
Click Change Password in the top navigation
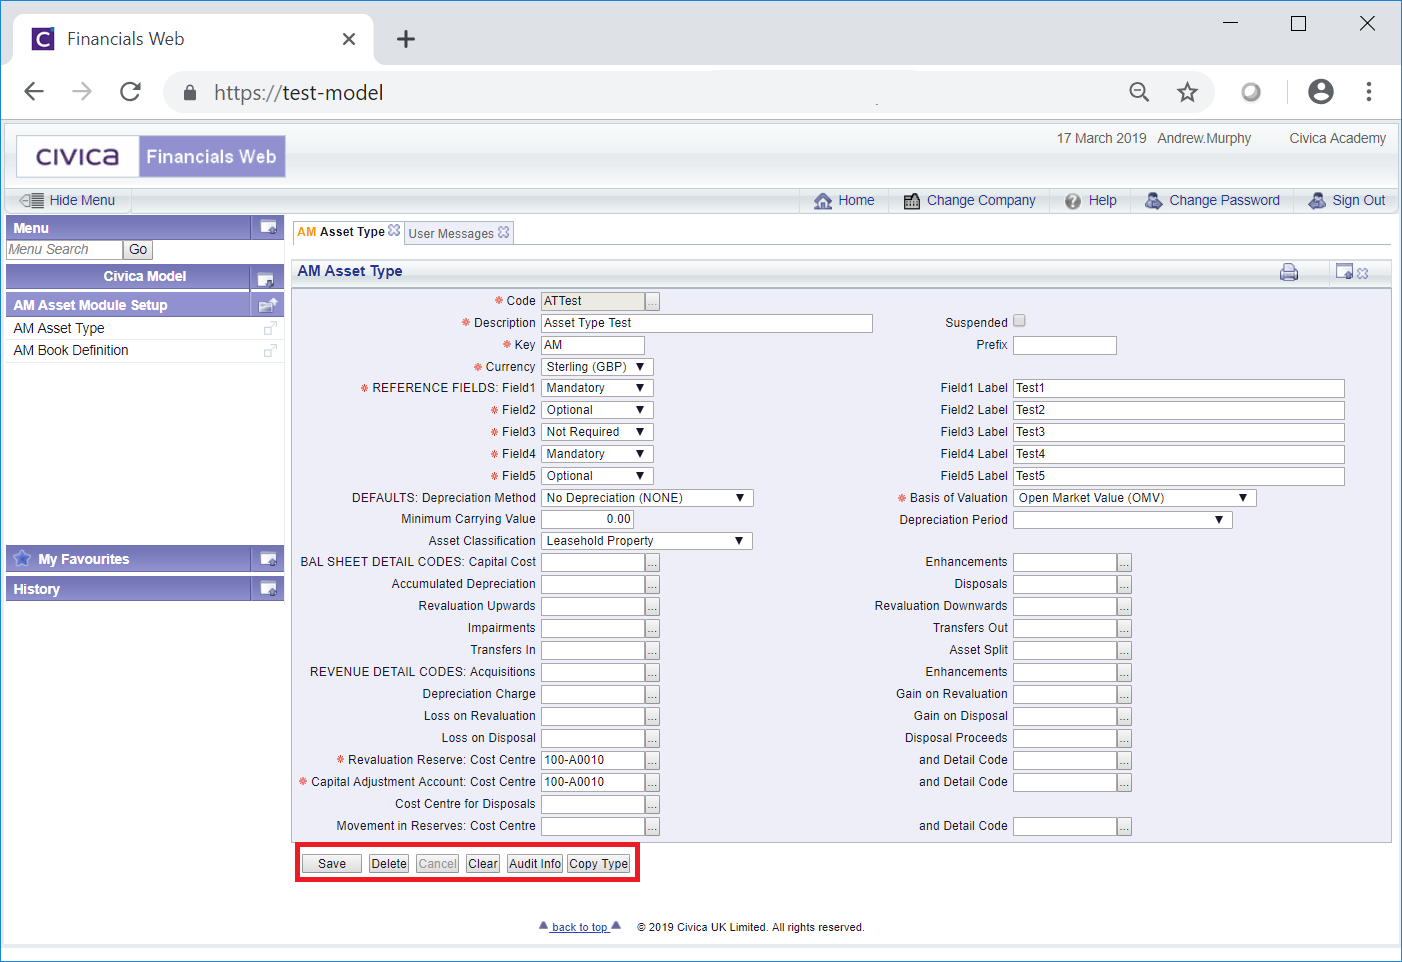[1212, 200]
